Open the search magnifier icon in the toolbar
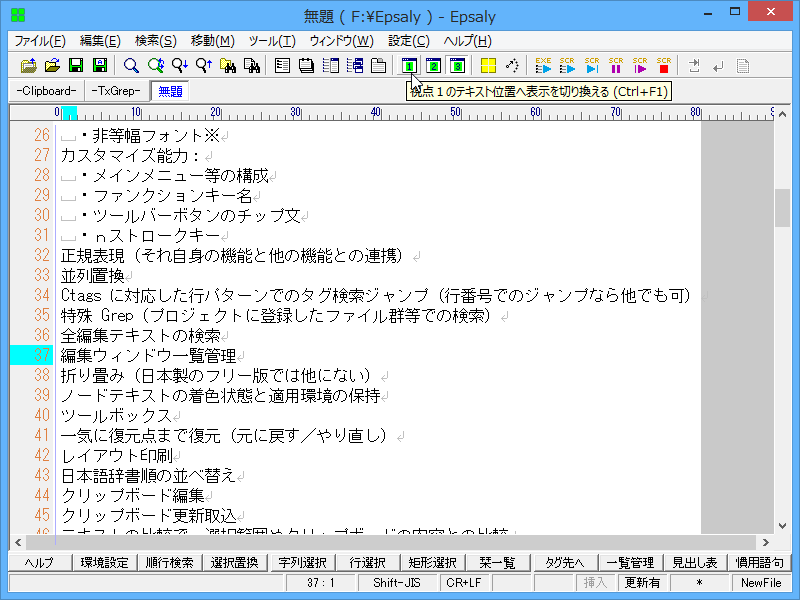 (x=131, y=65)
